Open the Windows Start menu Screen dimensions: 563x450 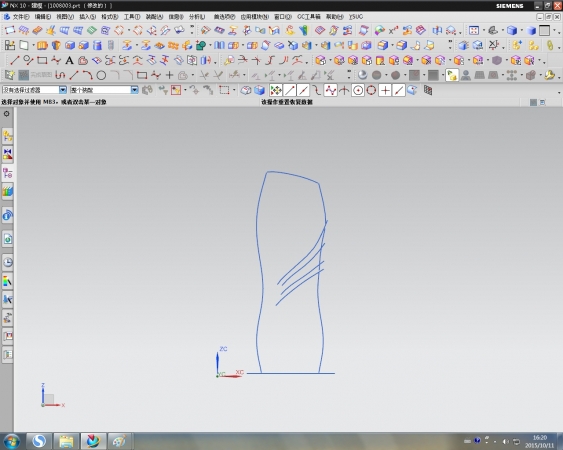[11, 441]
